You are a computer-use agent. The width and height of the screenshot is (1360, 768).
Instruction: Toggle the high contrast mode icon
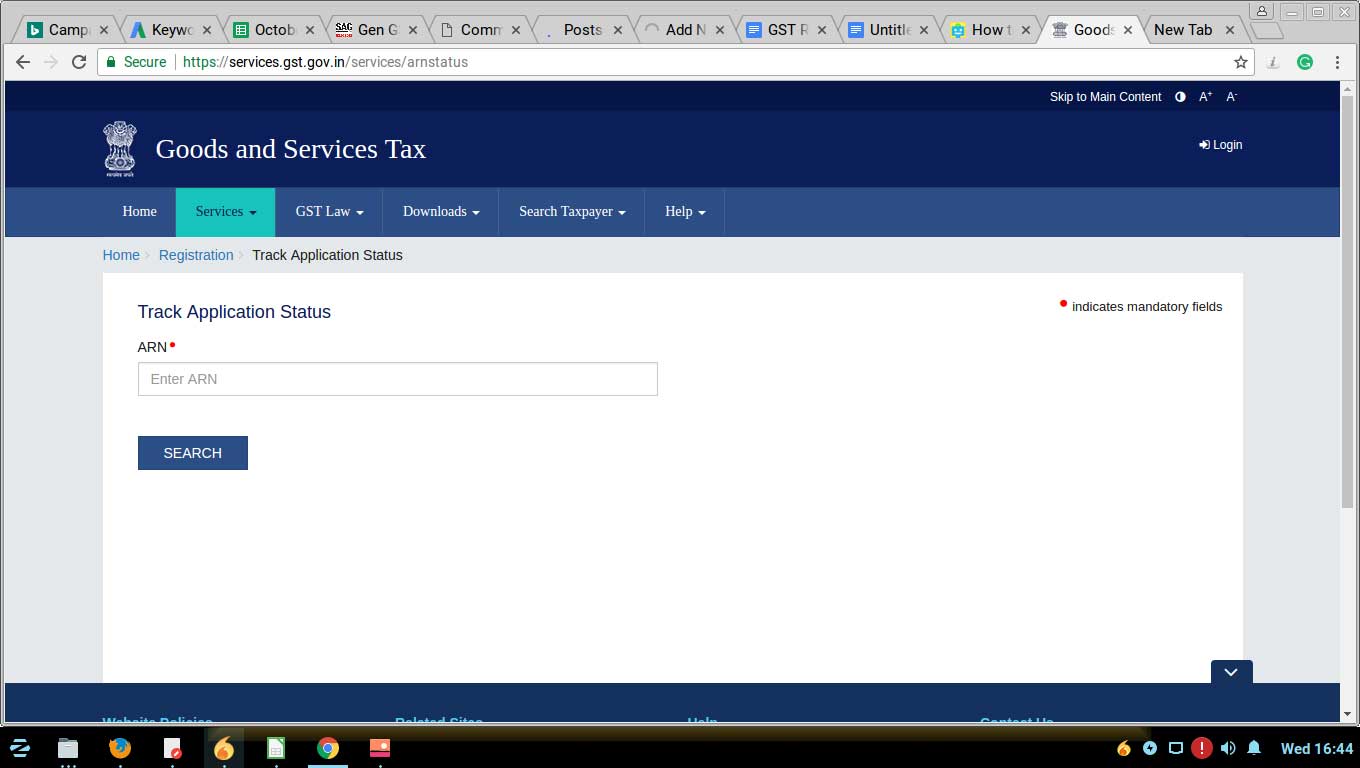coord(1180,97)
